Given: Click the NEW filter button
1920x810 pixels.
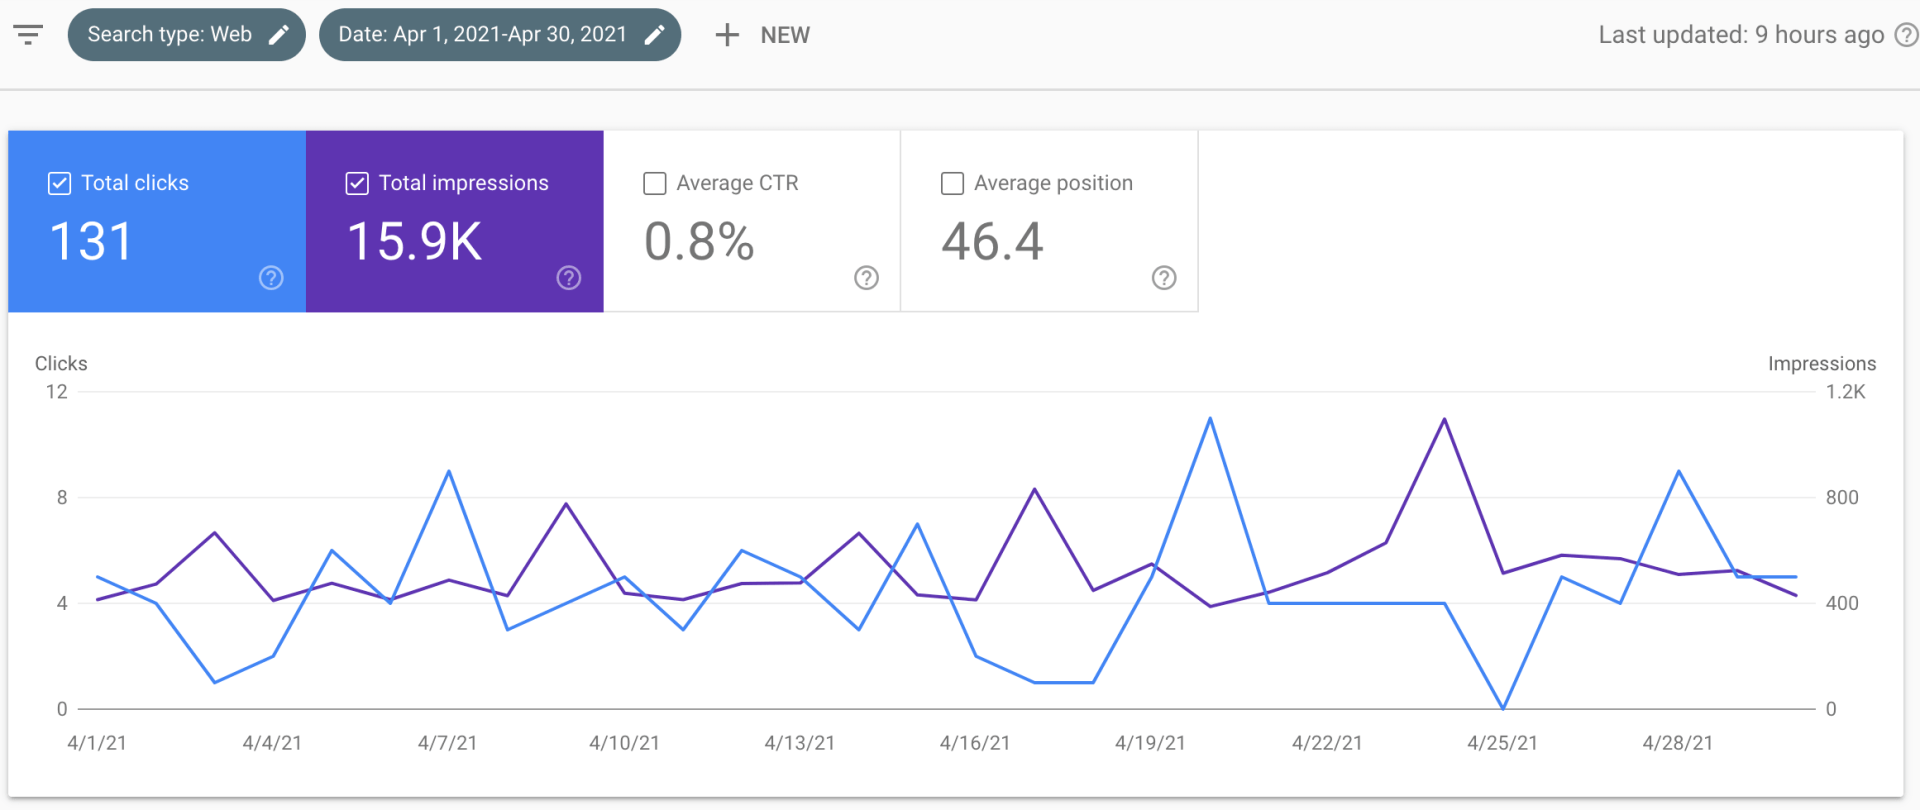Looking at the screenshot, I should point(784,35).
